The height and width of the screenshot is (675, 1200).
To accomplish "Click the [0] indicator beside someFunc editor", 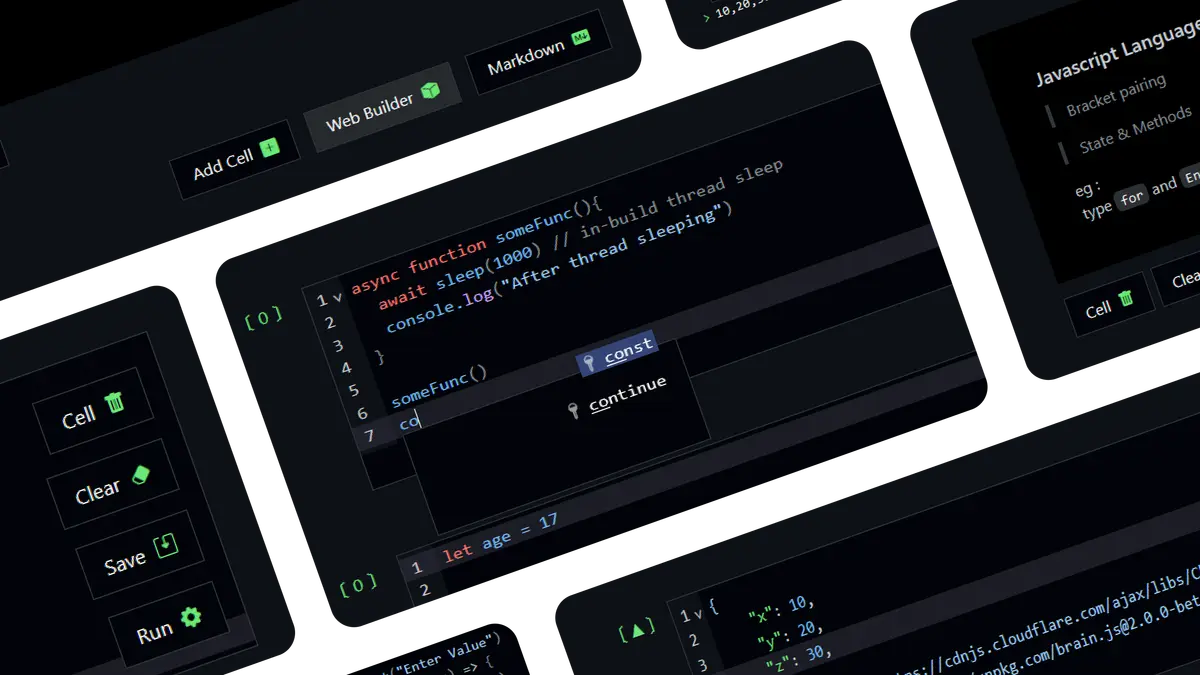I will point(263,318).
